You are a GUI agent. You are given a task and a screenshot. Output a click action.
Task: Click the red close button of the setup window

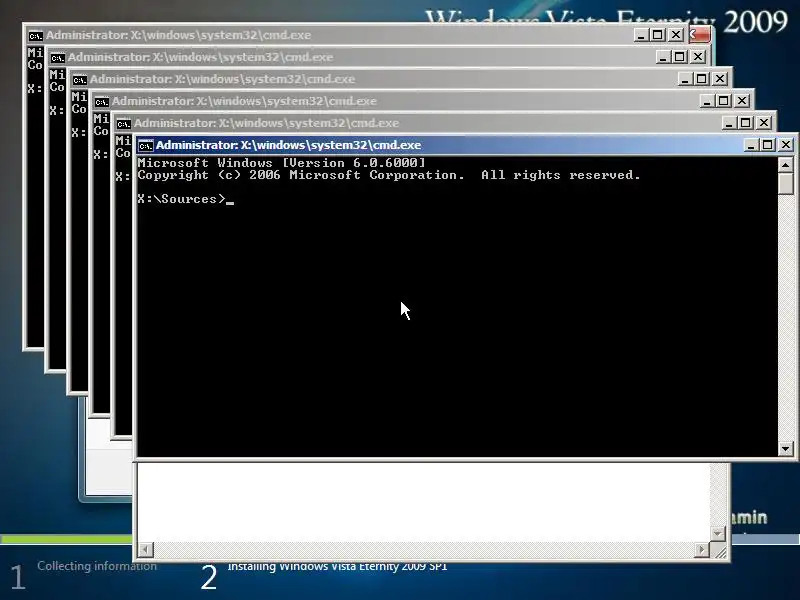[699, 35]
